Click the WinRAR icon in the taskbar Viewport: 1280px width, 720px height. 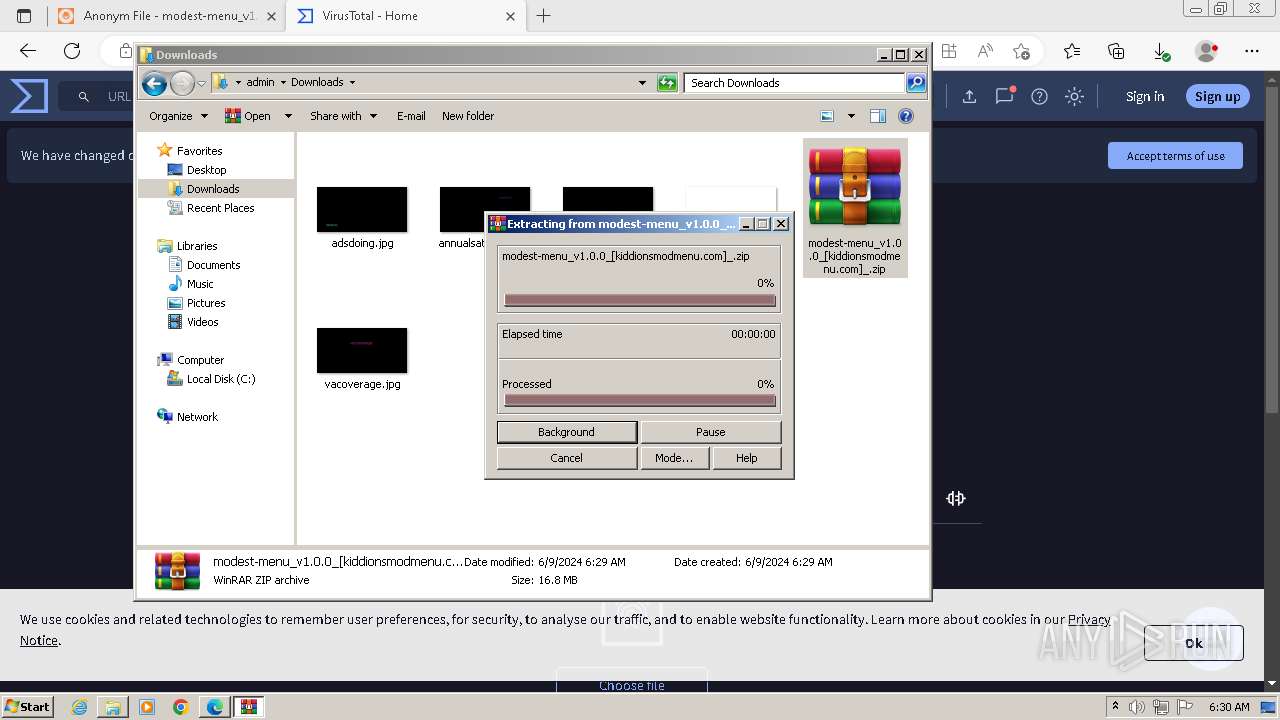coord(248,707)
